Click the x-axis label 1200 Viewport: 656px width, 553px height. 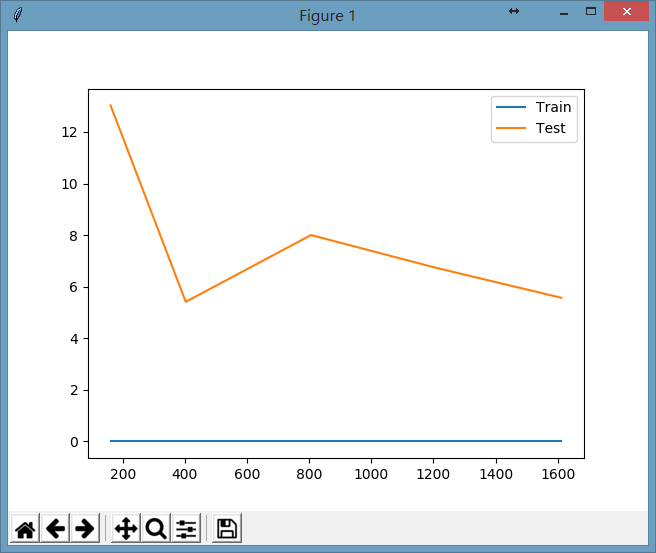[433, 474]
